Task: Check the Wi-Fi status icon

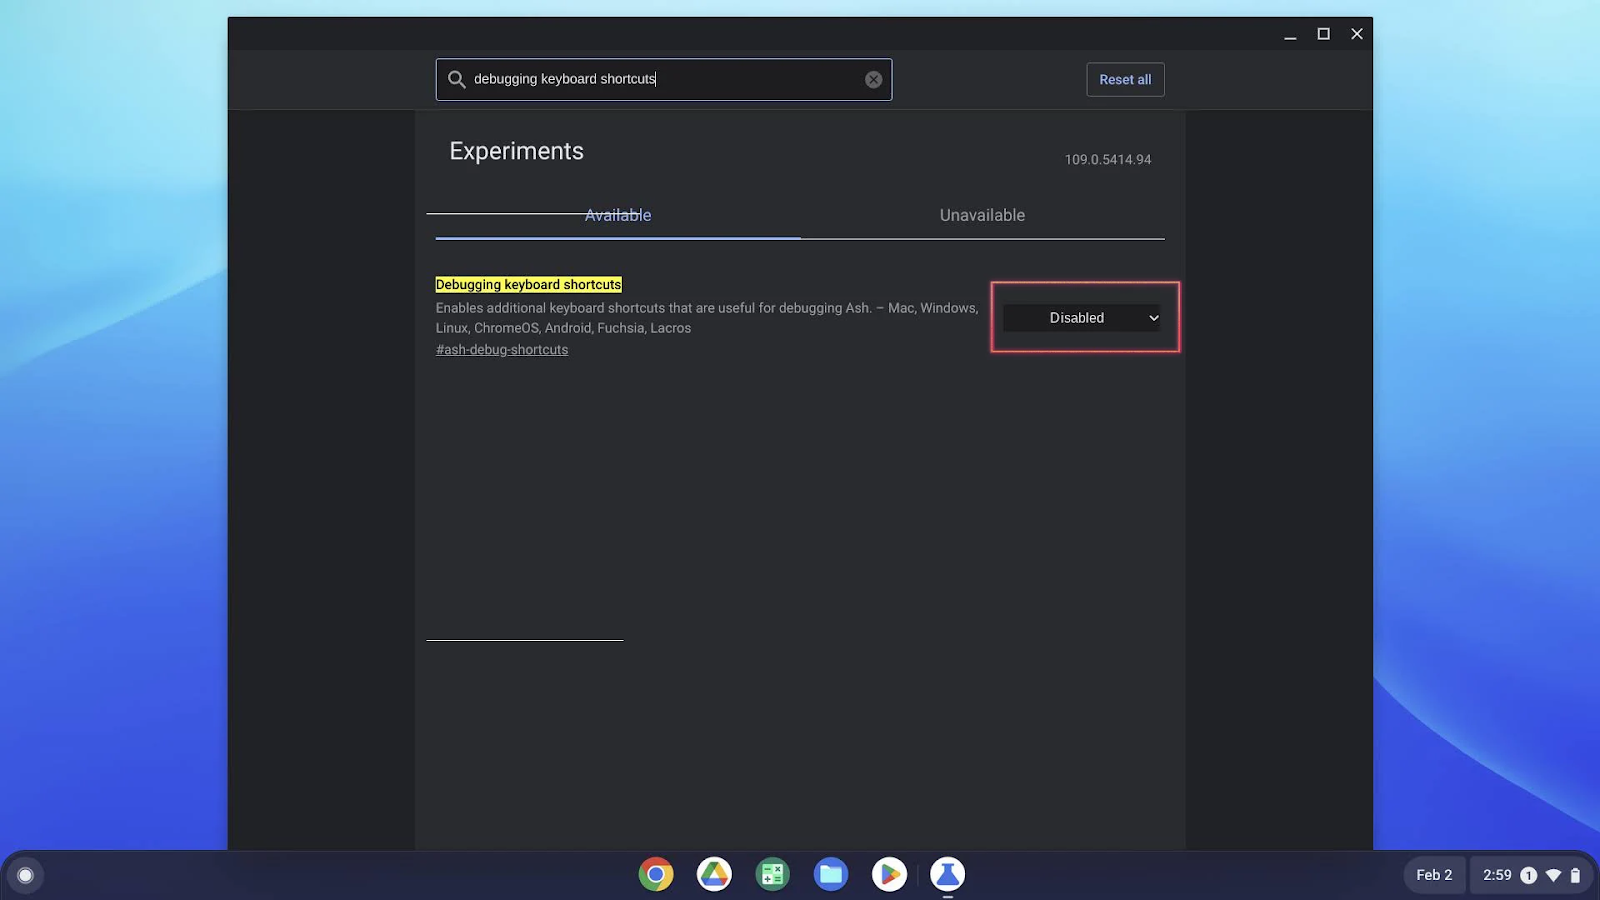Action: (x=1553, y=876)
